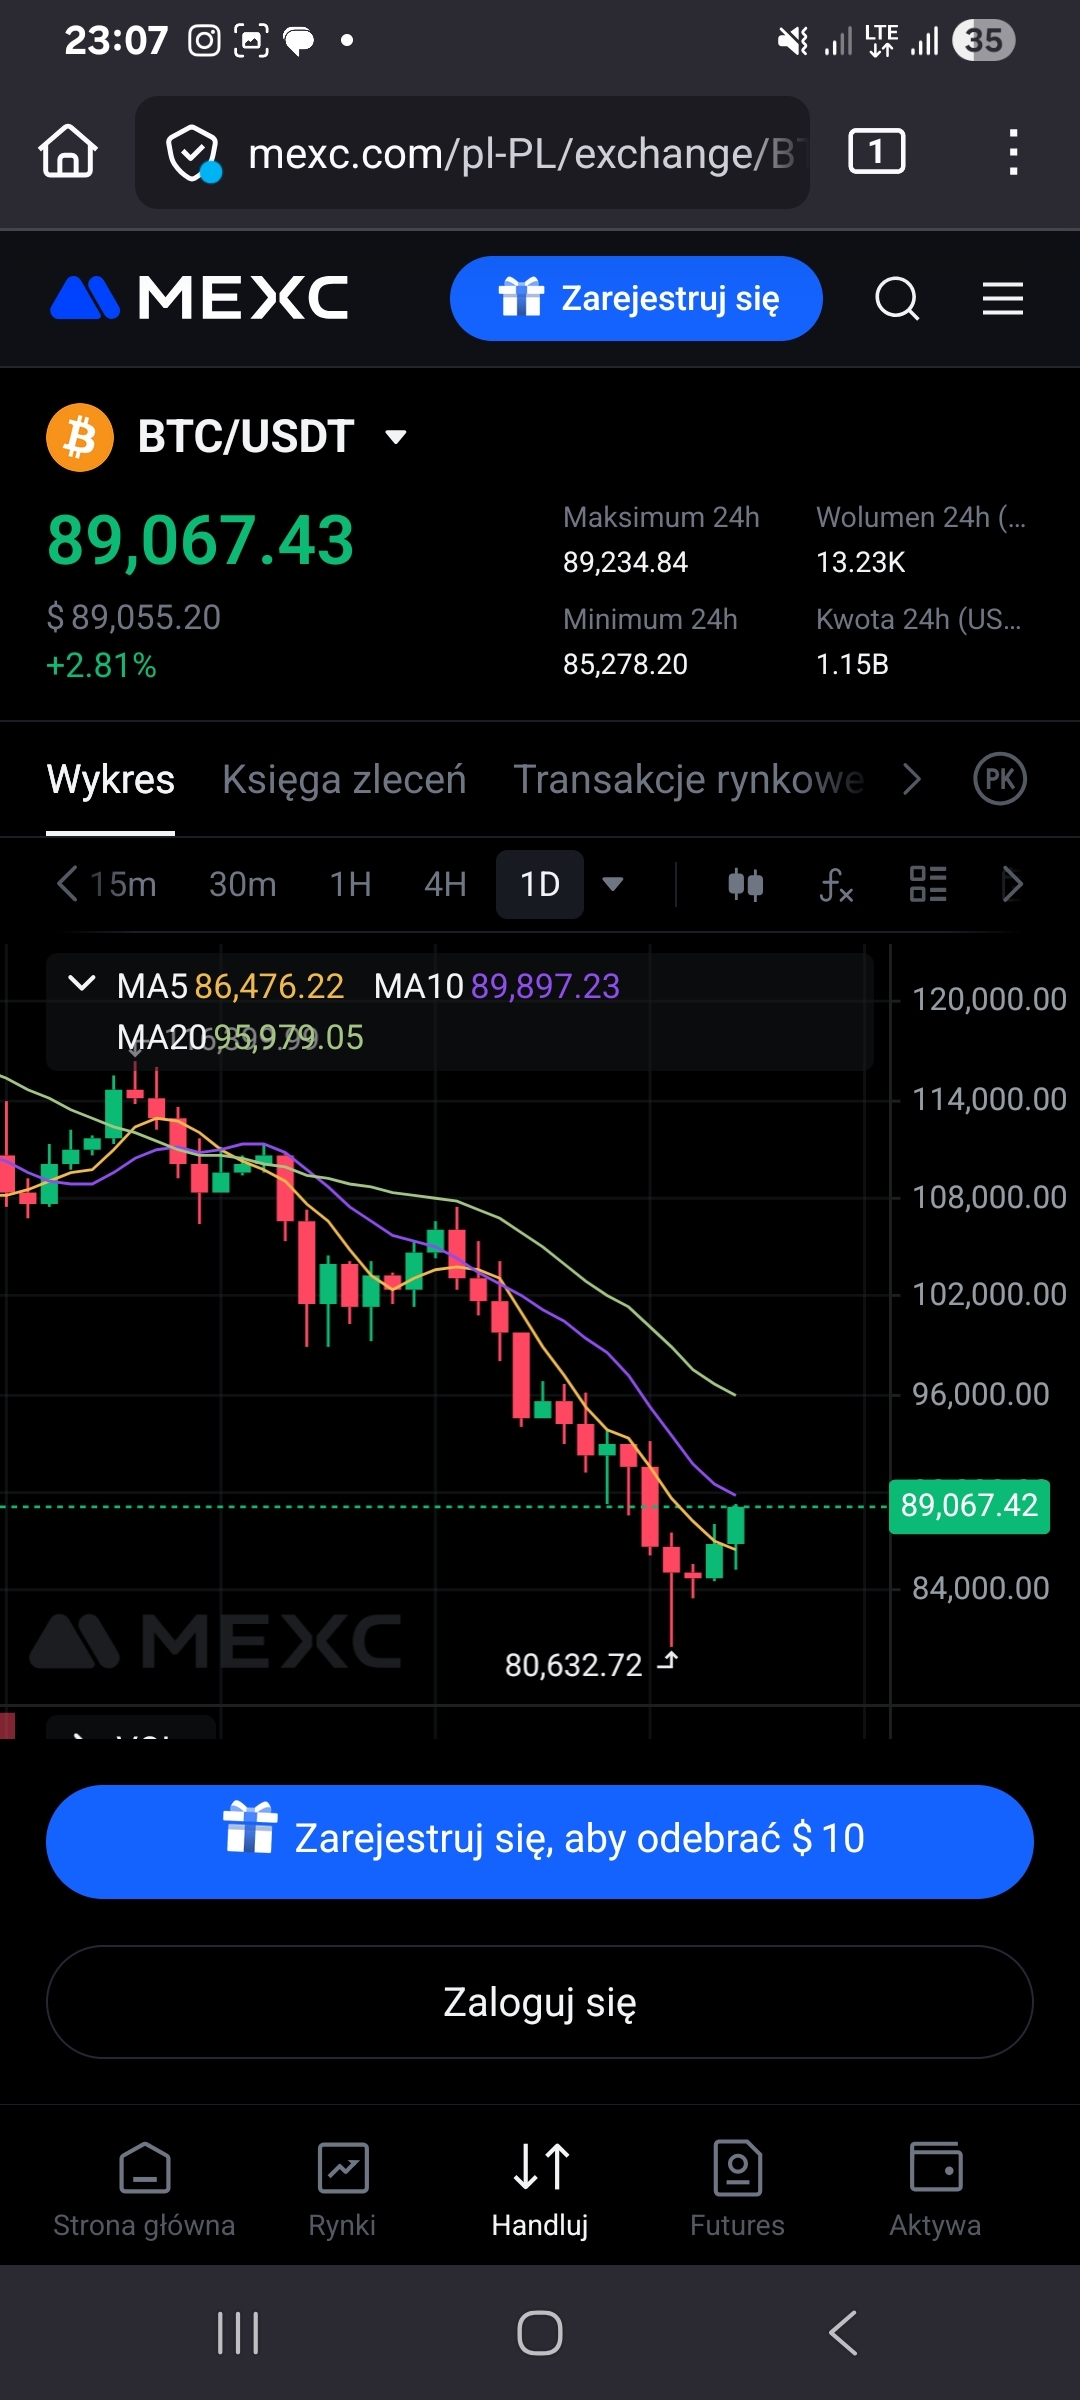
Task: Go to Aktywa wallet icon
Action: (935, 2188)
